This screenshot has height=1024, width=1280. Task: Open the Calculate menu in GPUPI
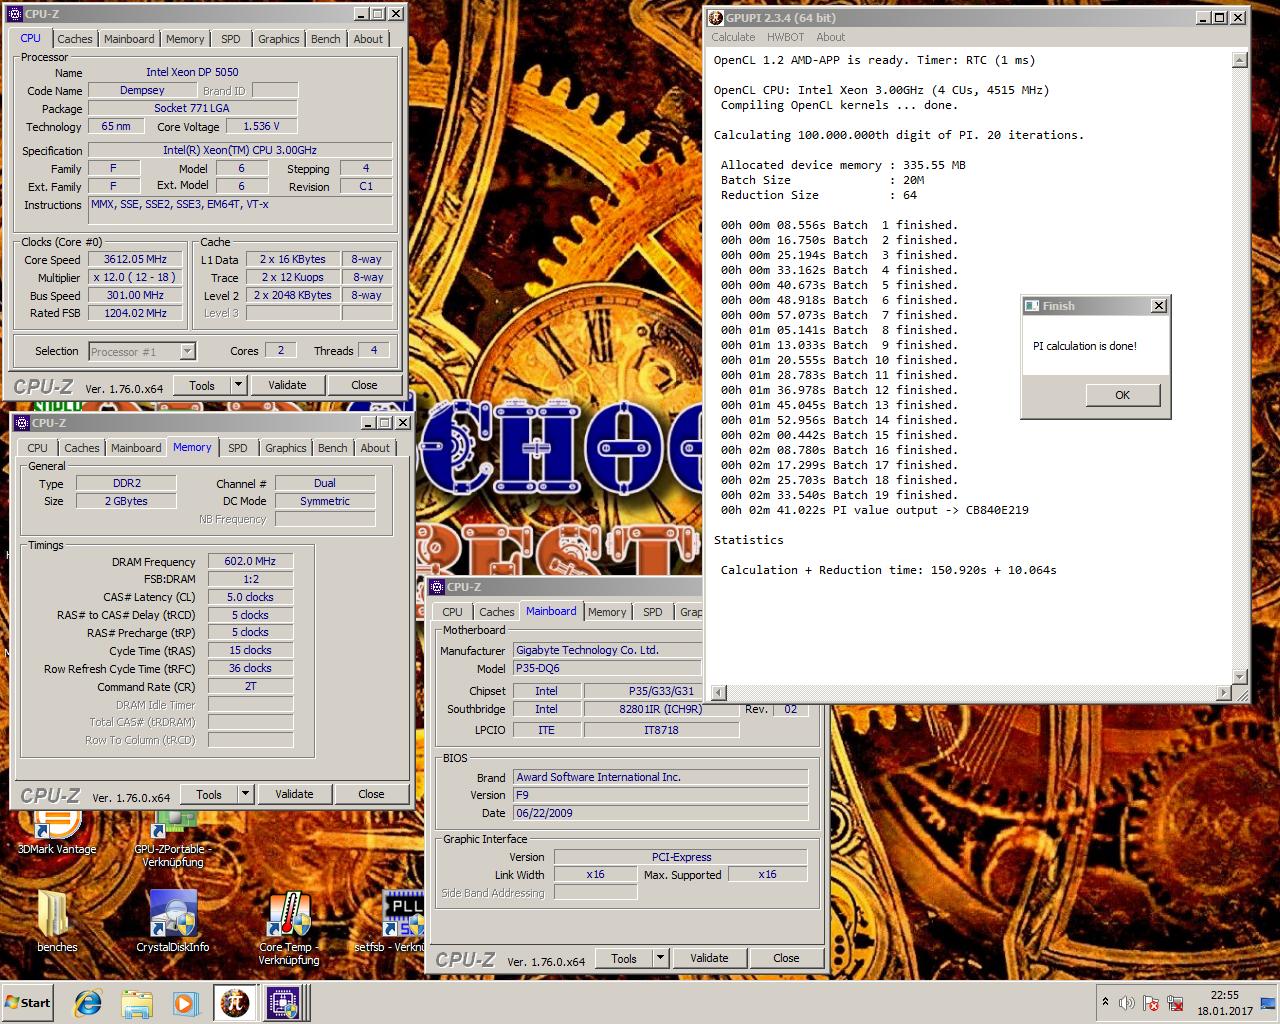733,37
